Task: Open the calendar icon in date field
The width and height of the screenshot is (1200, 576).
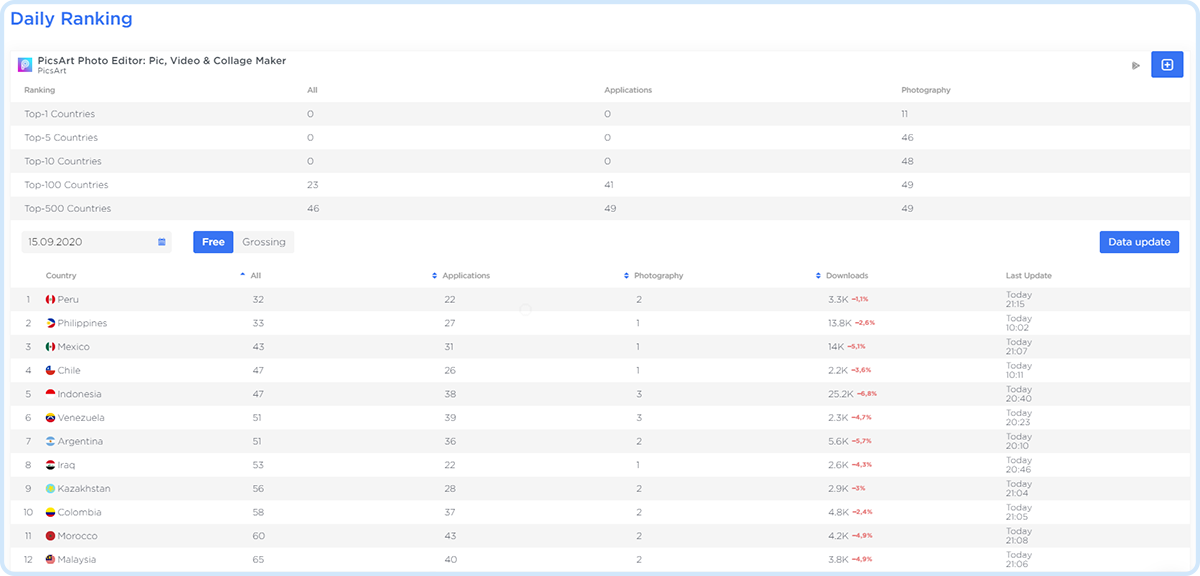Action: click(x=162, y=242)
